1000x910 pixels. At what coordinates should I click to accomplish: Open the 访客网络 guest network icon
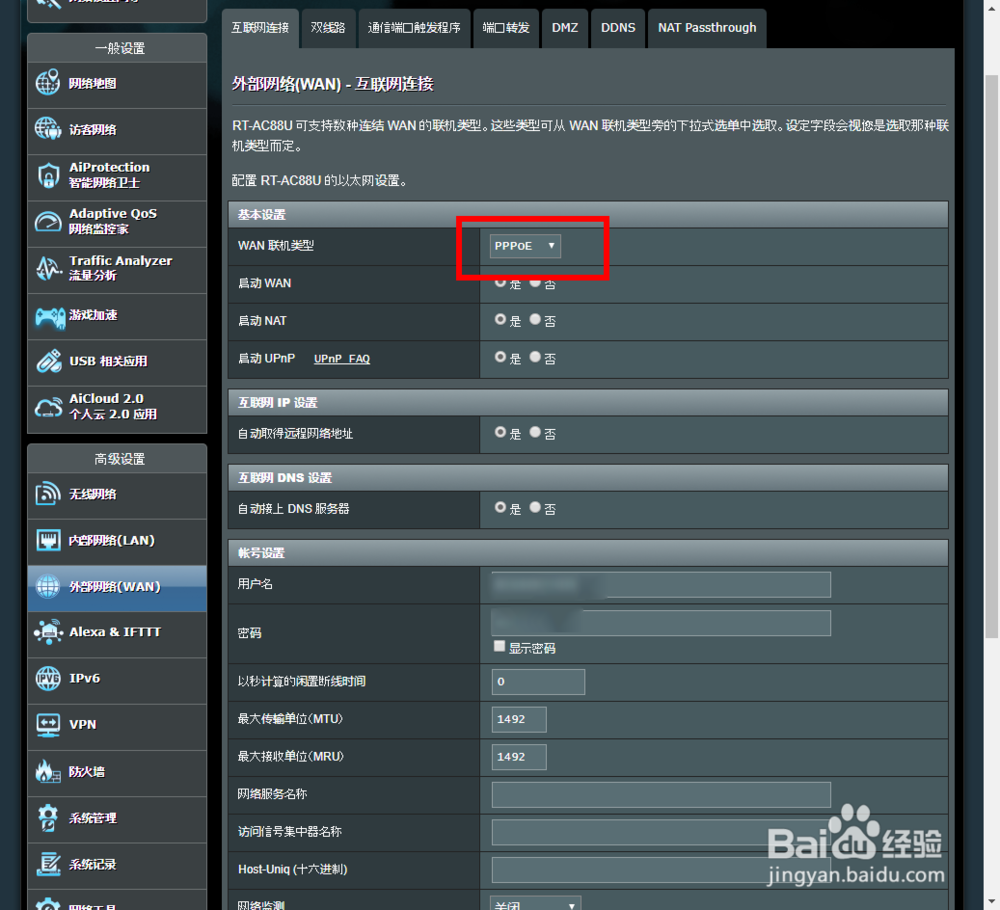tap(48, 129)
